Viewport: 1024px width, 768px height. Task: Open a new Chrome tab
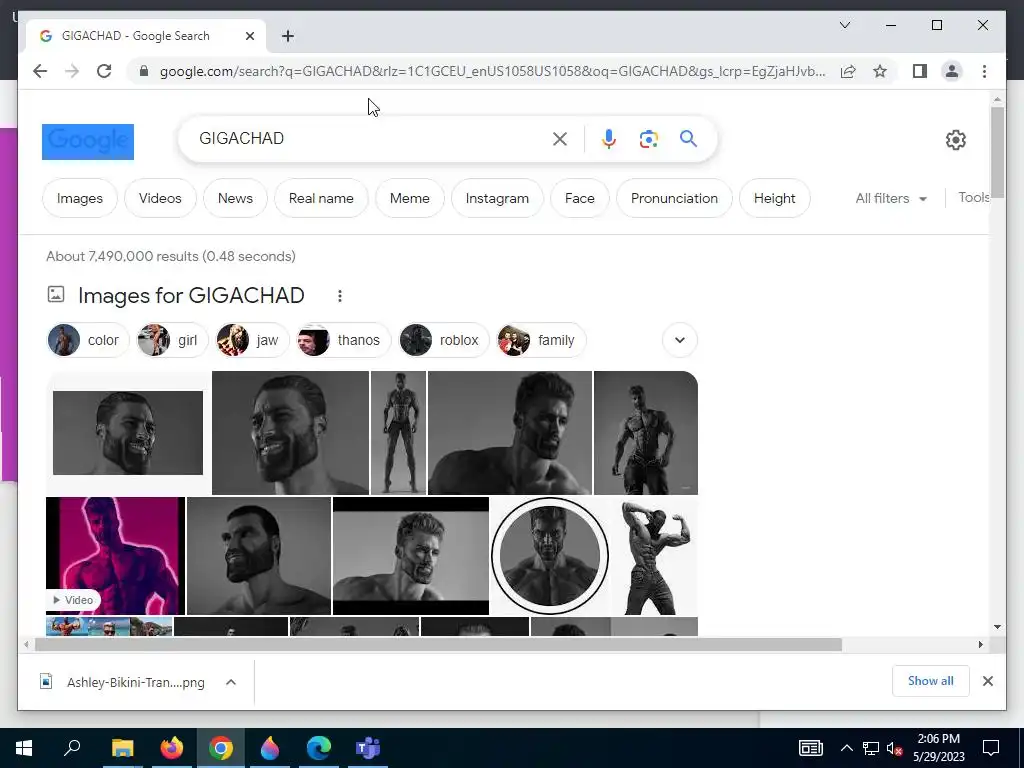click(x=288, y=36)
